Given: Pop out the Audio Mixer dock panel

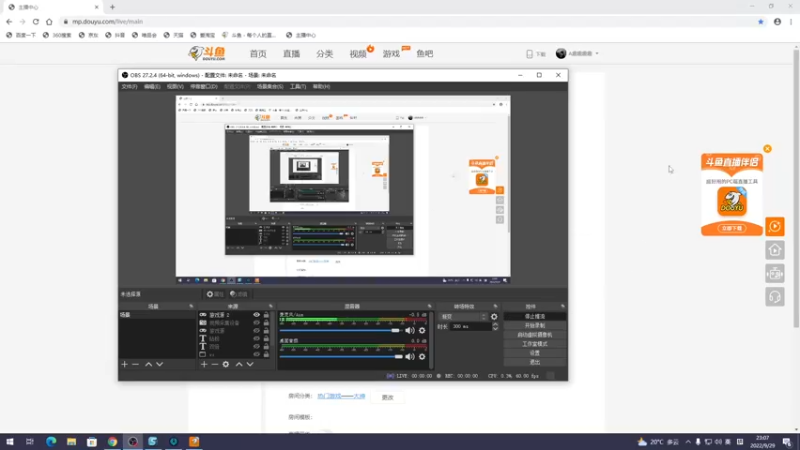Looking at the screenshot, I should pos(429,306).
